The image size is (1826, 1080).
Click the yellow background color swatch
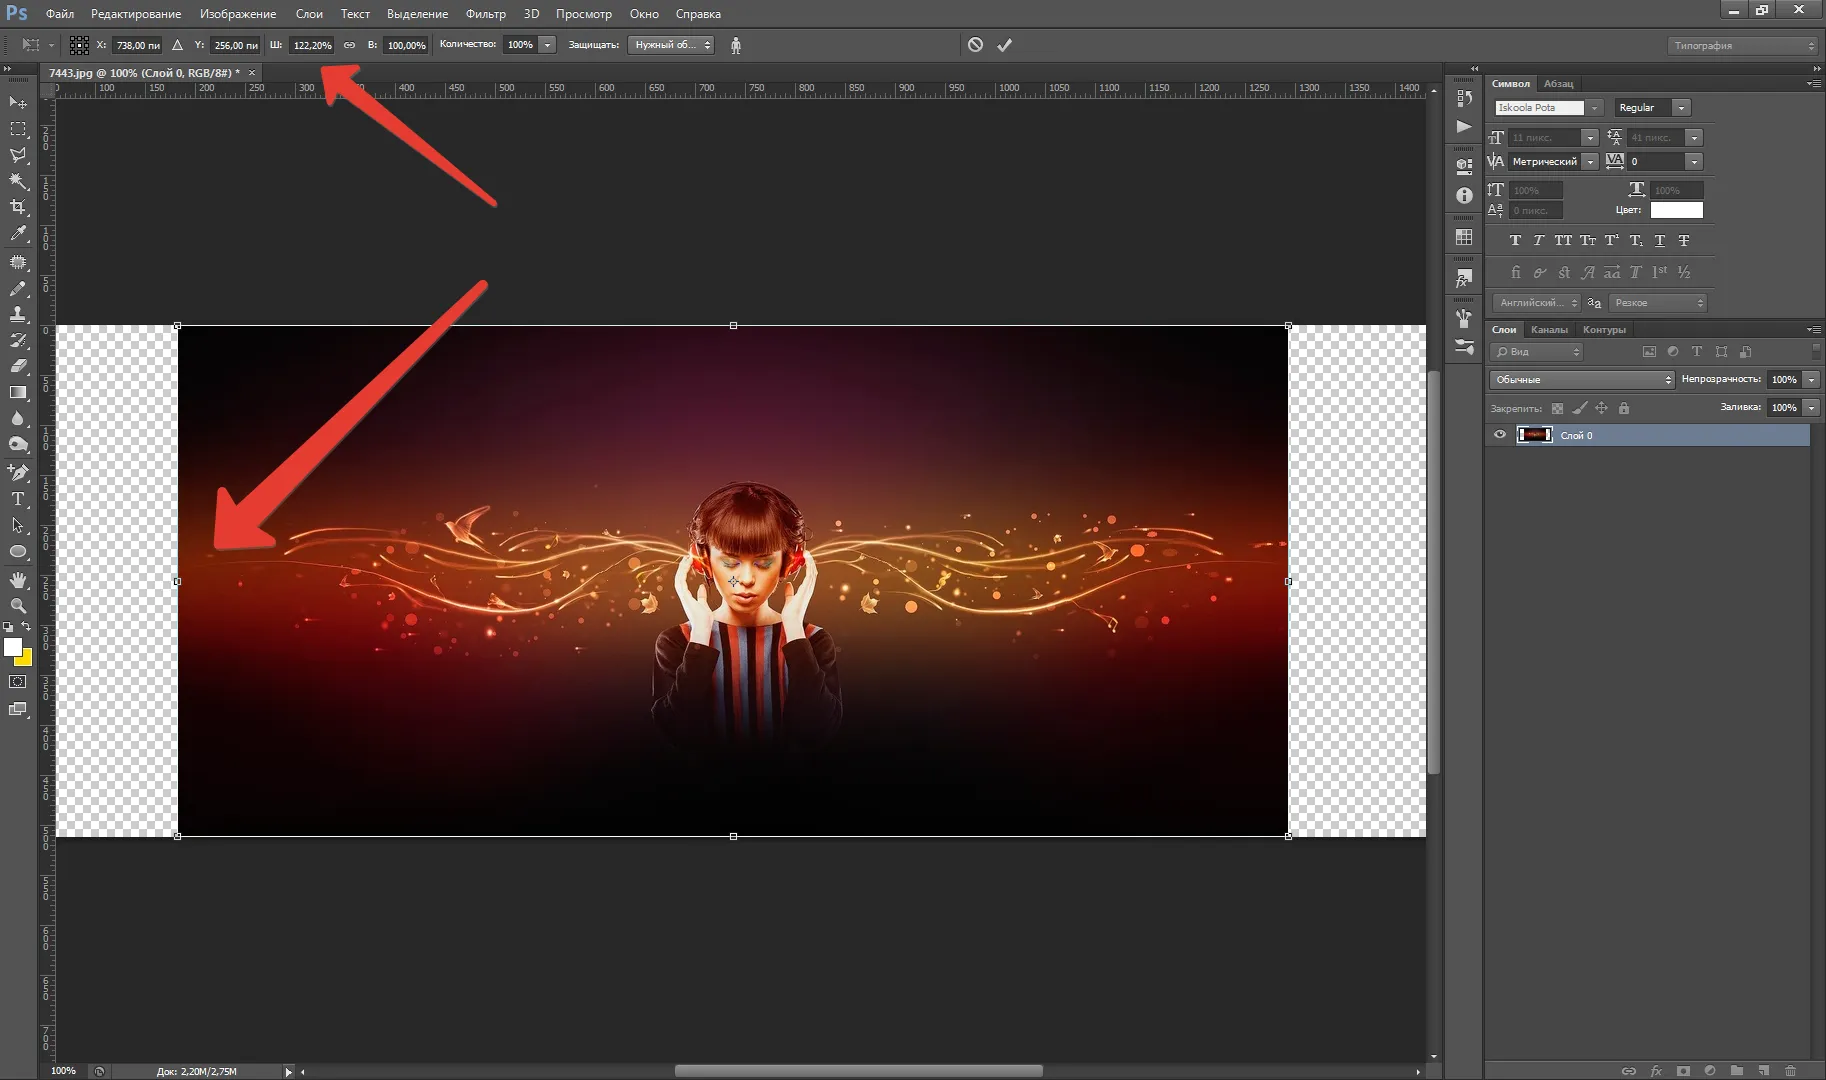tap(25, 659)
